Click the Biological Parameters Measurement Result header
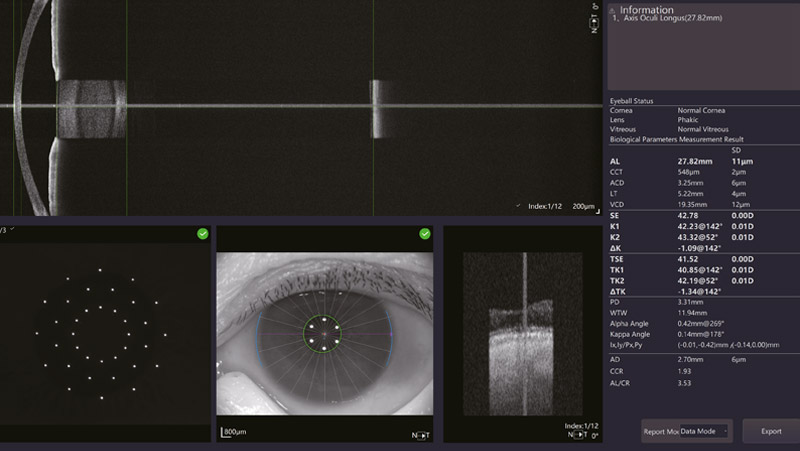Viewport: 800px width, 451px height. [x=677, y=139]
